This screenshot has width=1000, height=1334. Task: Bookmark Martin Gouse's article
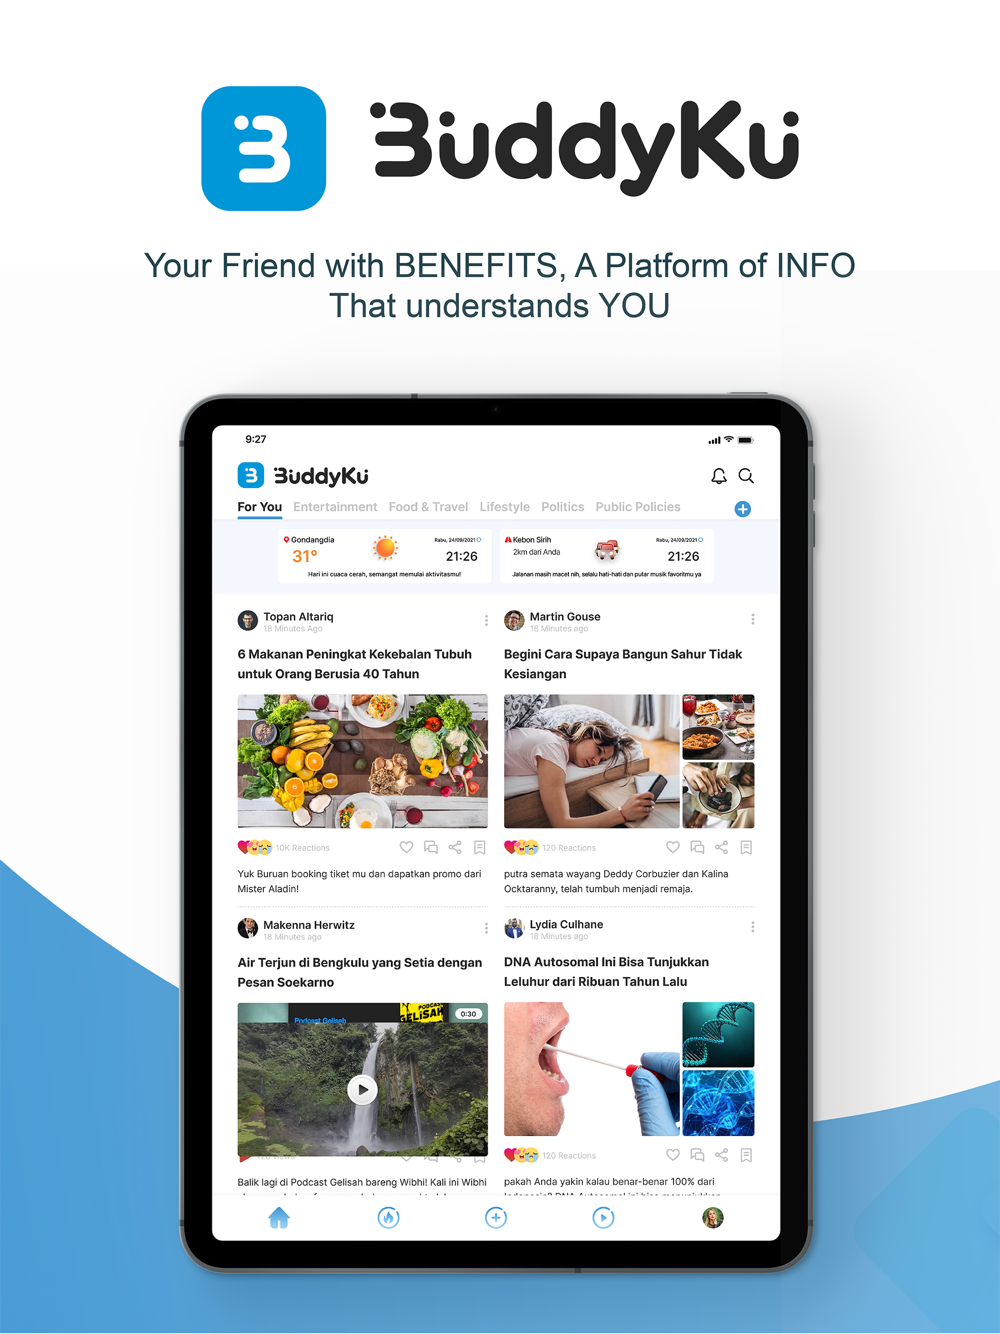pos(746,847)
